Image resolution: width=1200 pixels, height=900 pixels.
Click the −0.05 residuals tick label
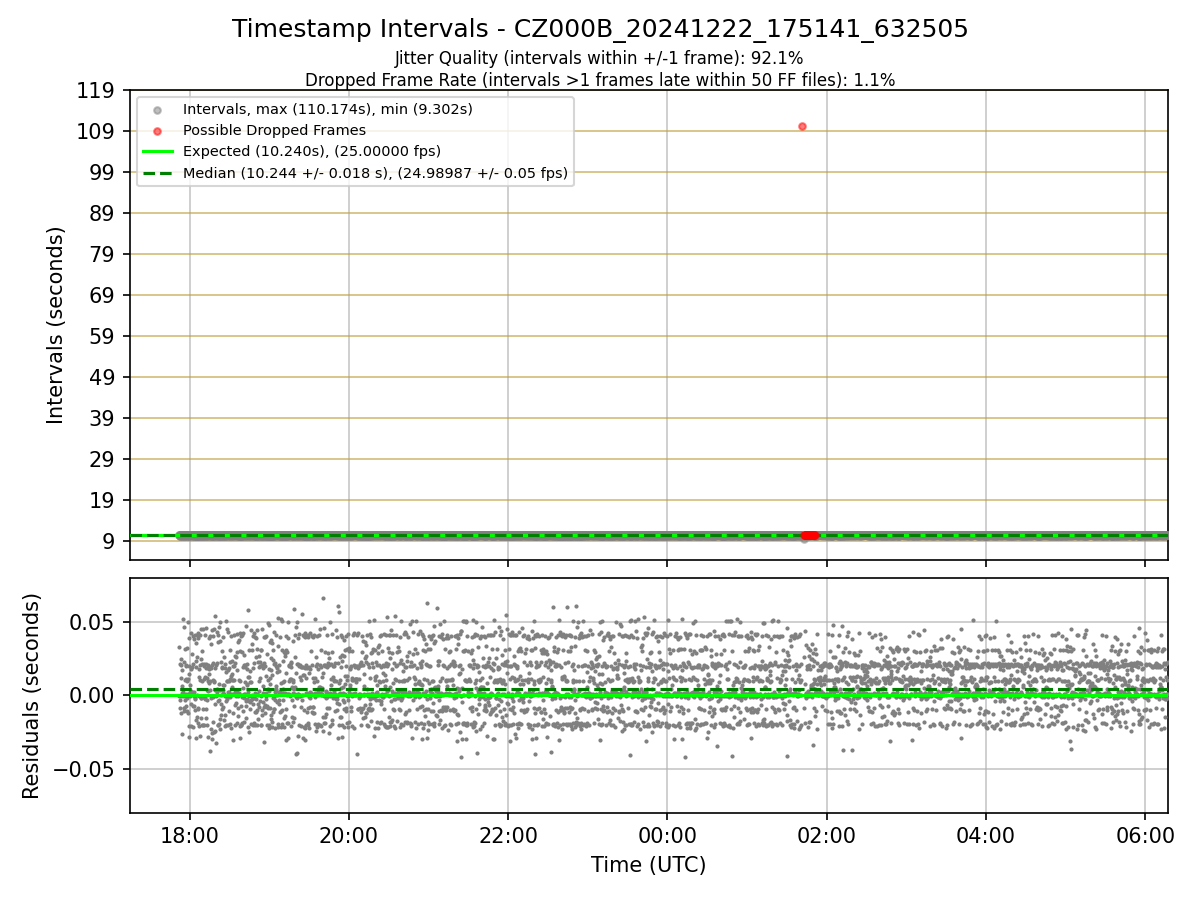pyautogui.click(x=86, y=770)
